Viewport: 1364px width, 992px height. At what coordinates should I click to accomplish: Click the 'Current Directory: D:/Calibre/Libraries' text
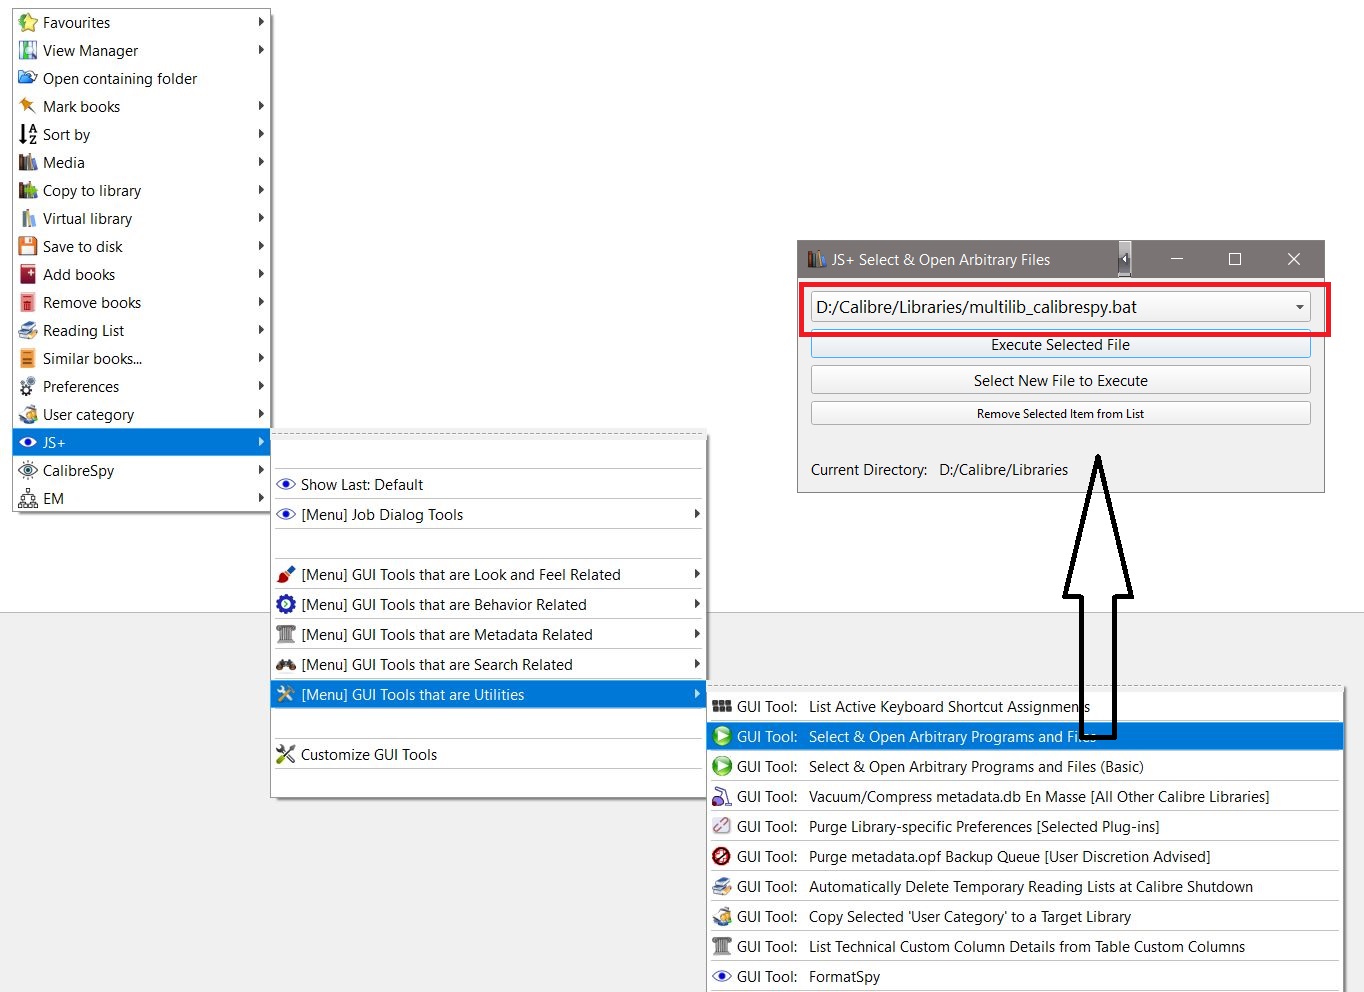click(x=939, y=470)
